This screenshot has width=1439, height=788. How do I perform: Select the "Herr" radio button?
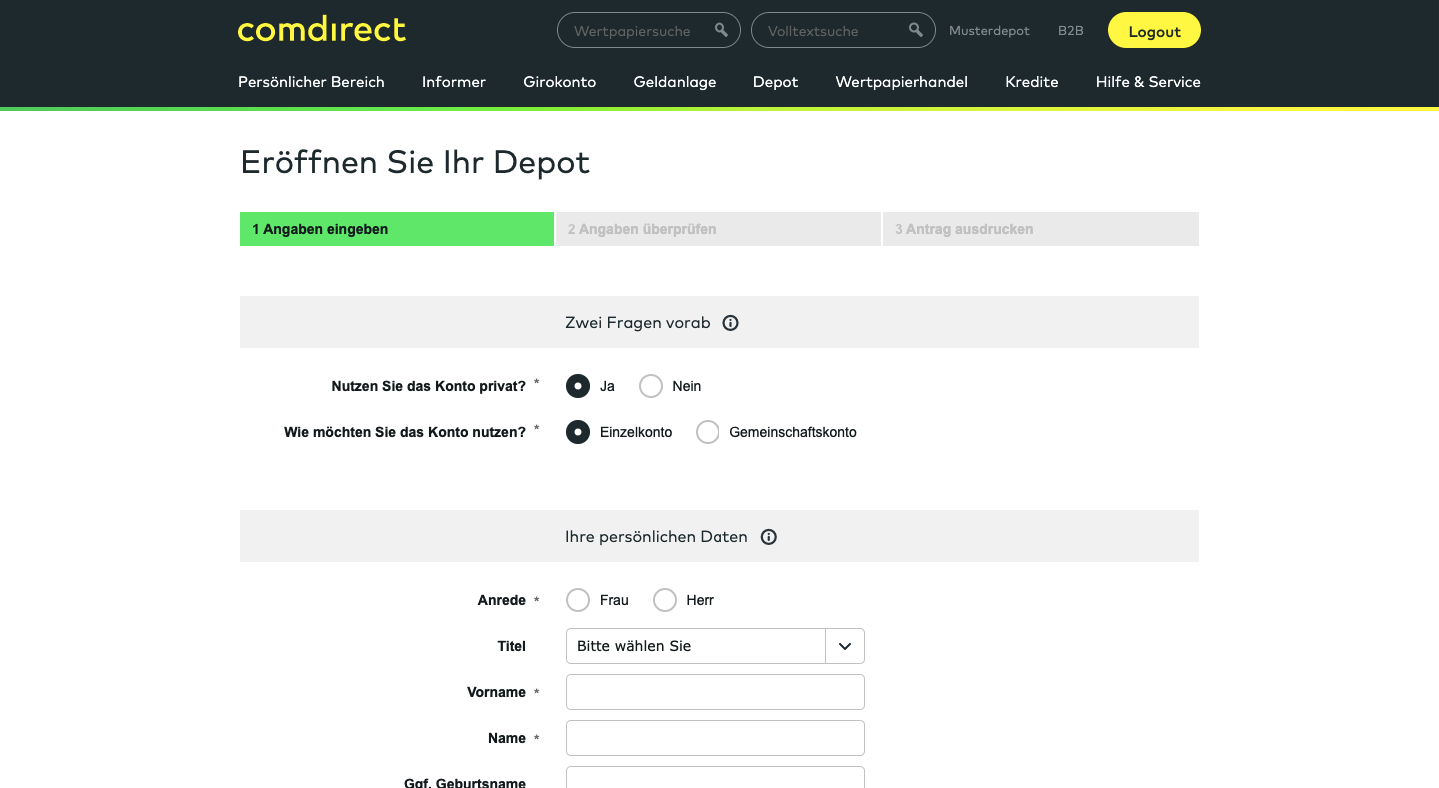[665, 600]
